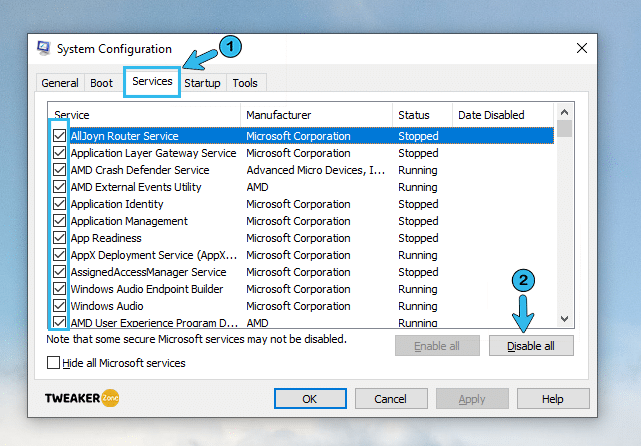Select Windows Audio service name
Viewport: 641px width, 446px height.
(107, 306)
